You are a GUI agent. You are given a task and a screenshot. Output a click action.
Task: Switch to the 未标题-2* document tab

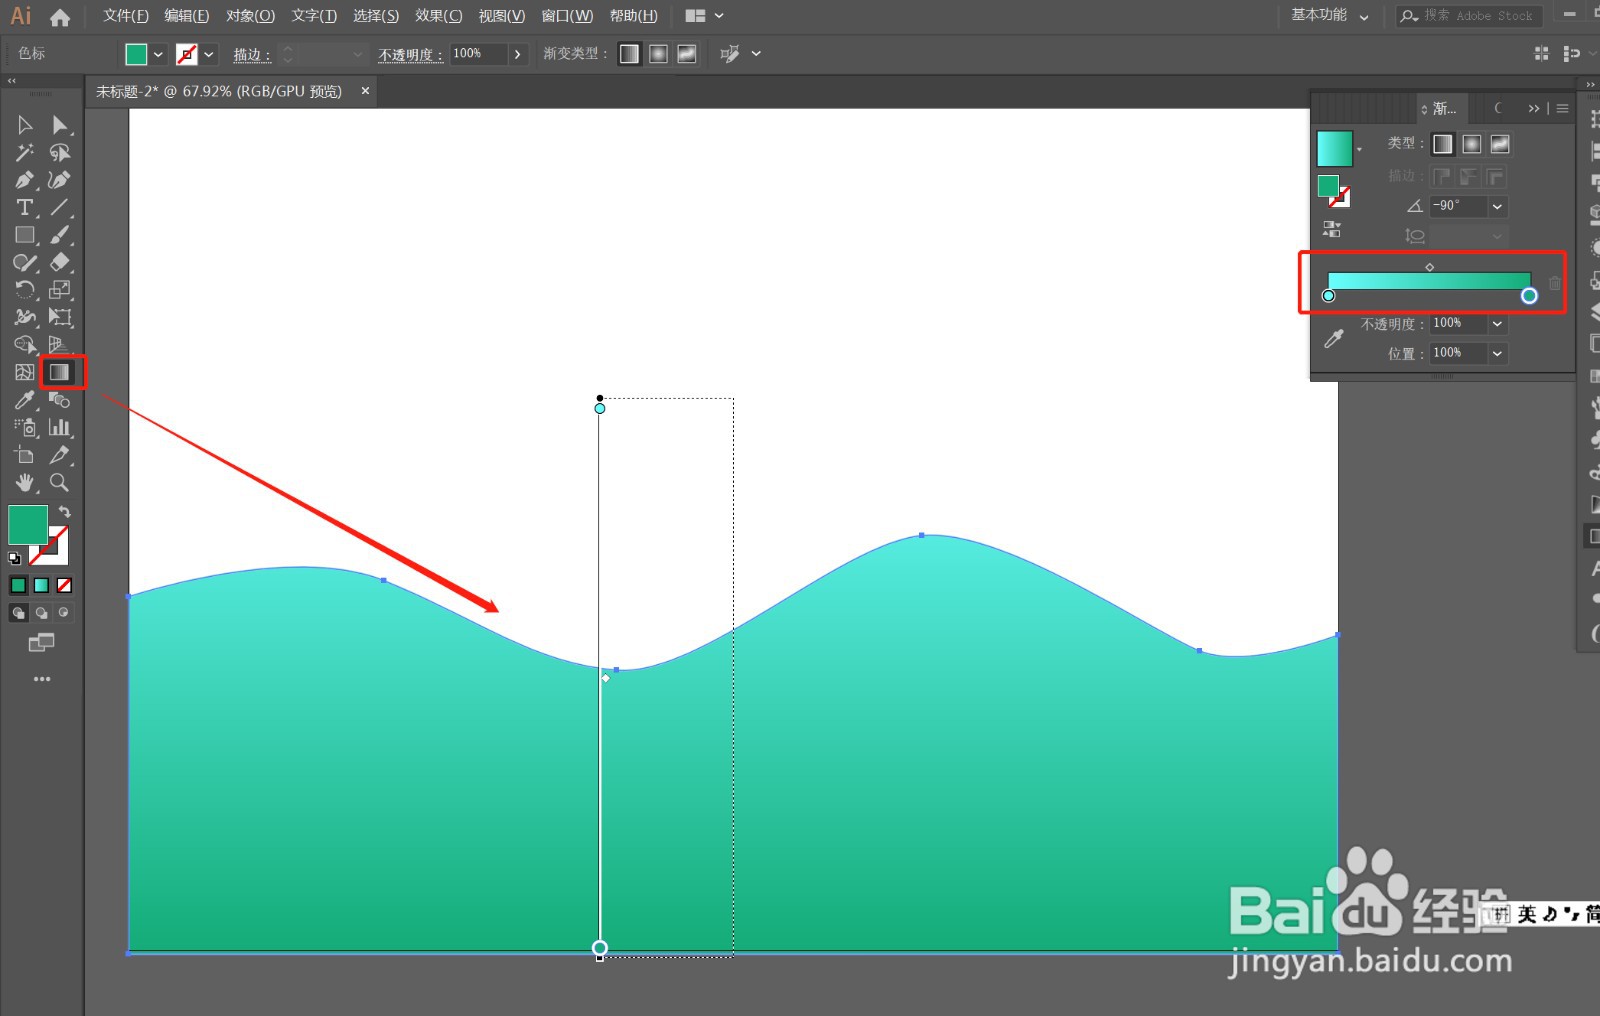219,91
